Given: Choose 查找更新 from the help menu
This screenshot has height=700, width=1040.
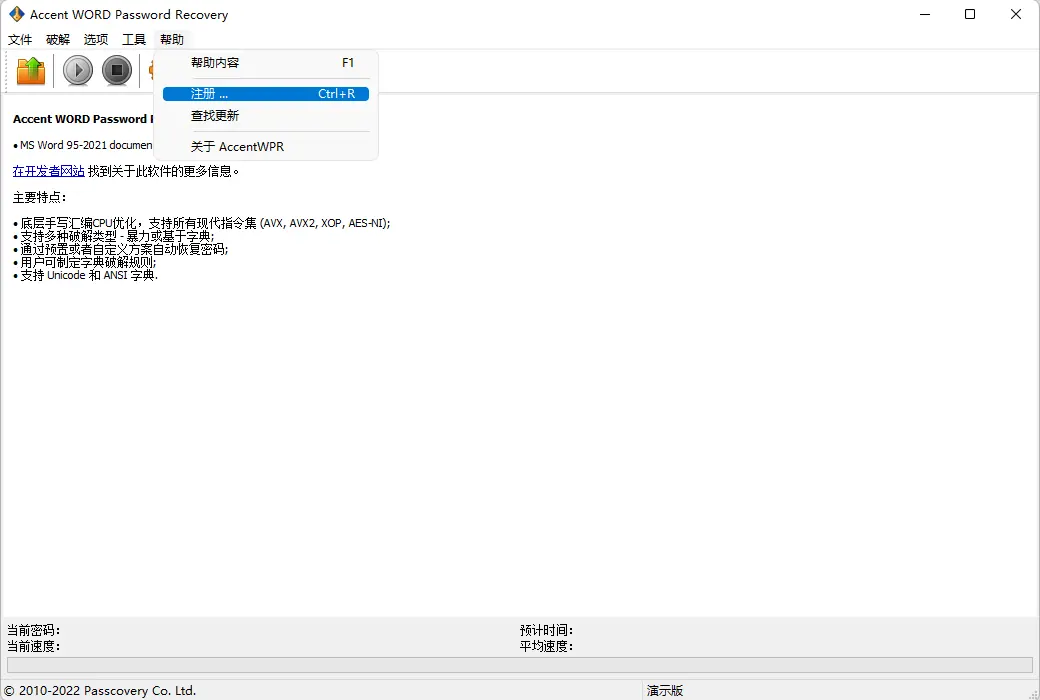Looking at the screenshot, I should (x=266, y=115).
